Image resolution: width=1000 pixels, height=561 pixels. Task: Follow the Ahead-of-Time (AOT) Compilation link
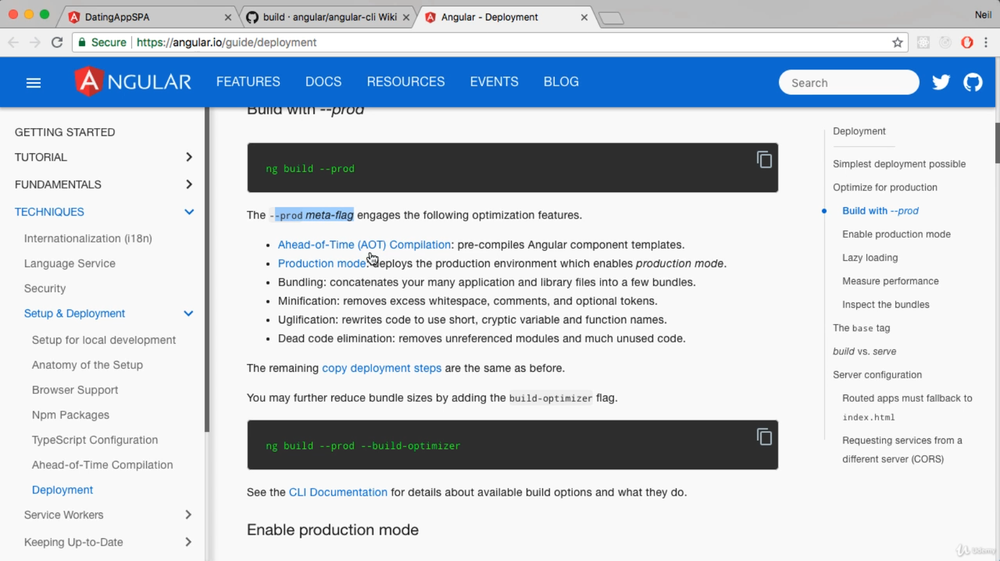[364, 245]
